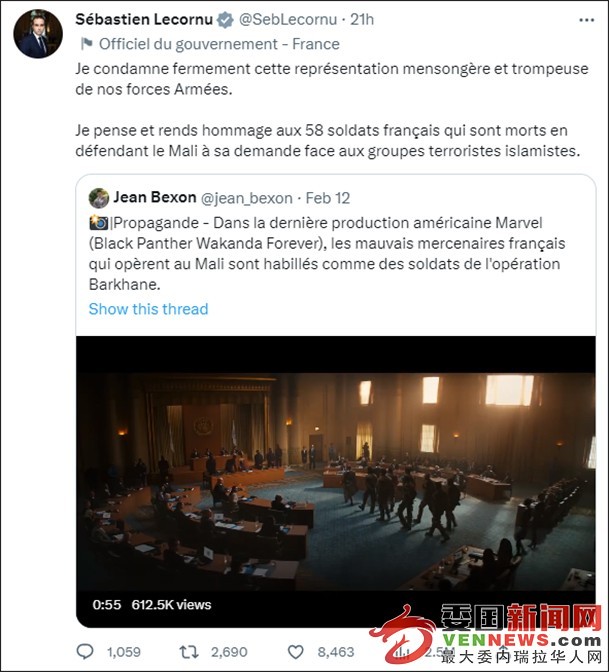Viewport: 609px width, 672px height.
Task: Click the 21h timestamp
Action: click(362, 19)
